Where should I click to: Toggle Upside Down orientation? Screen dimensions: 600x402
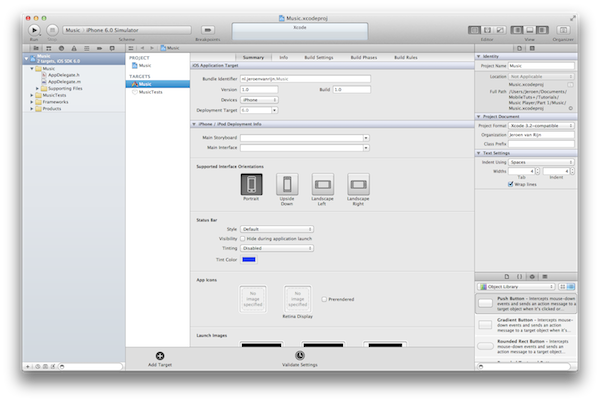[x=287, y=184]
